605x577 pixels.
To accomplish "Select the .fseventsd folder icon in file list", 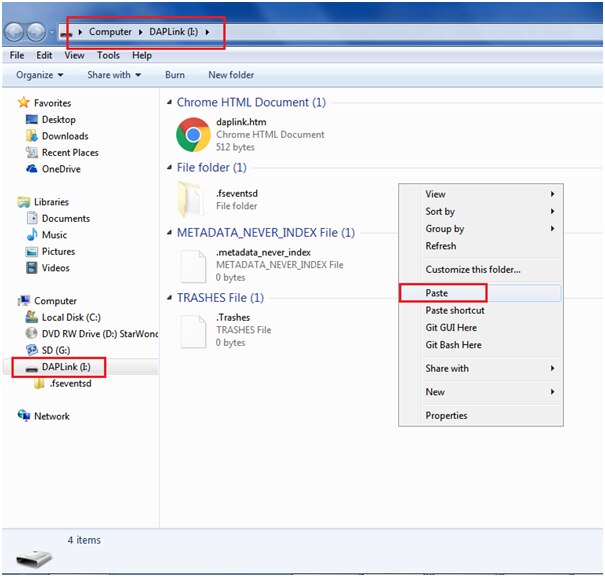I will [x=191, y=200].
